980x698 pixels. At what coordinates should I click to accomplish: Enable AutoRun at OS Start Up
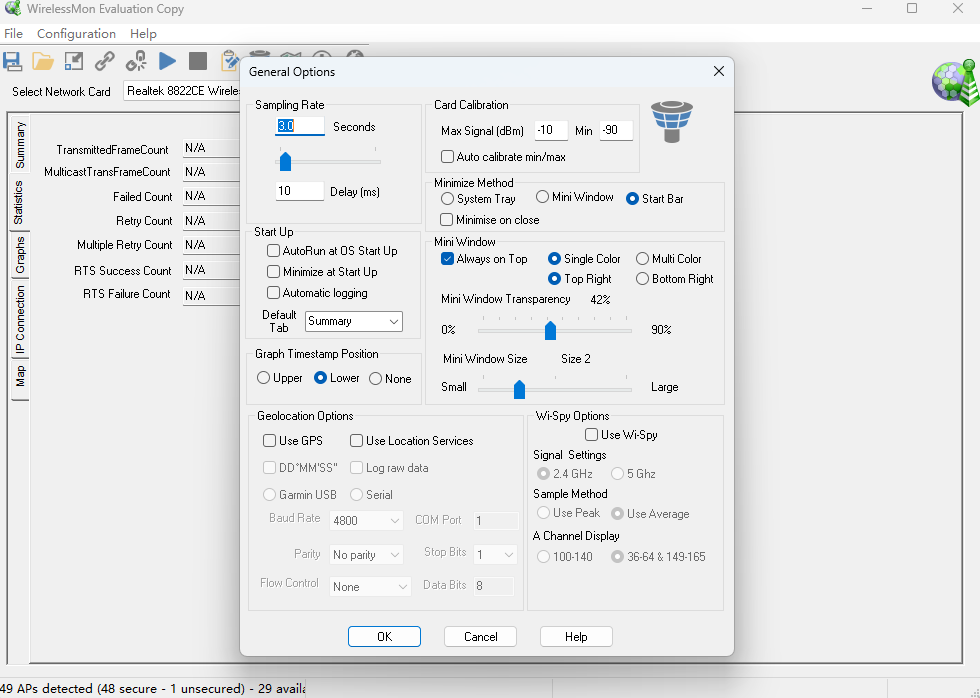[x=273, y=251]
